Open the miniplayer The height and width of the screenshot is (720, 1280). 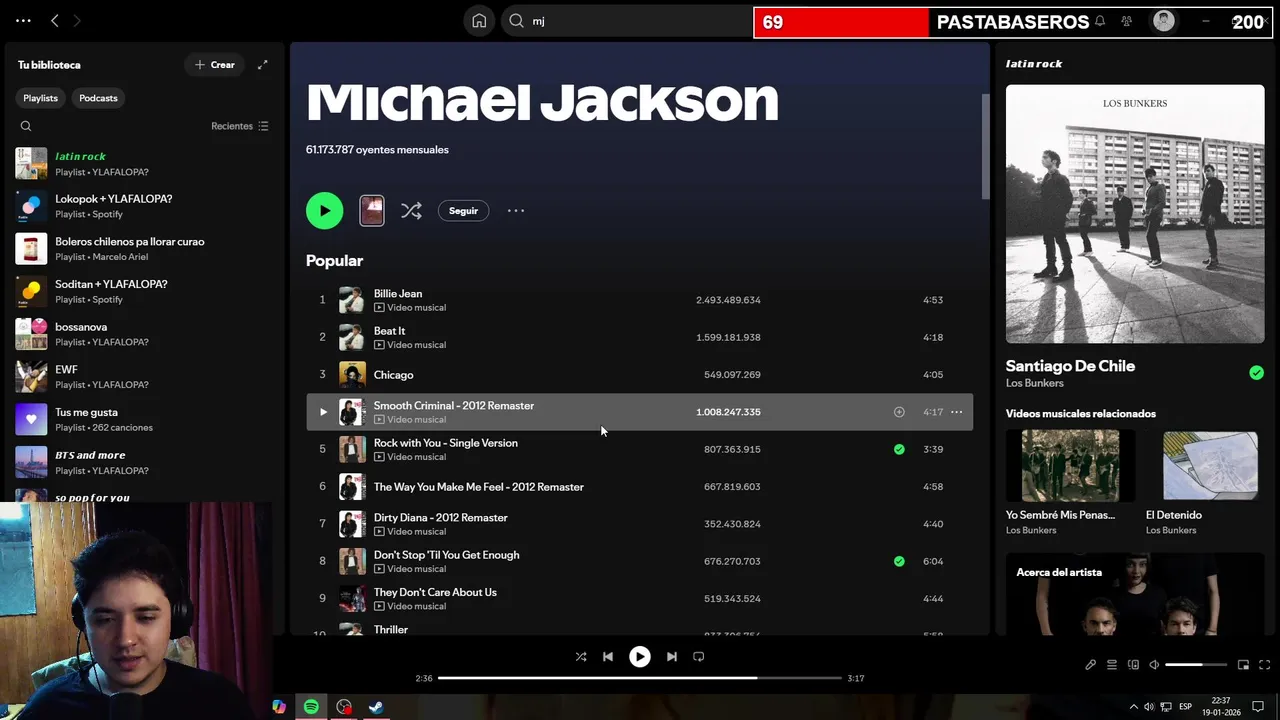[x=1244, y=665]
